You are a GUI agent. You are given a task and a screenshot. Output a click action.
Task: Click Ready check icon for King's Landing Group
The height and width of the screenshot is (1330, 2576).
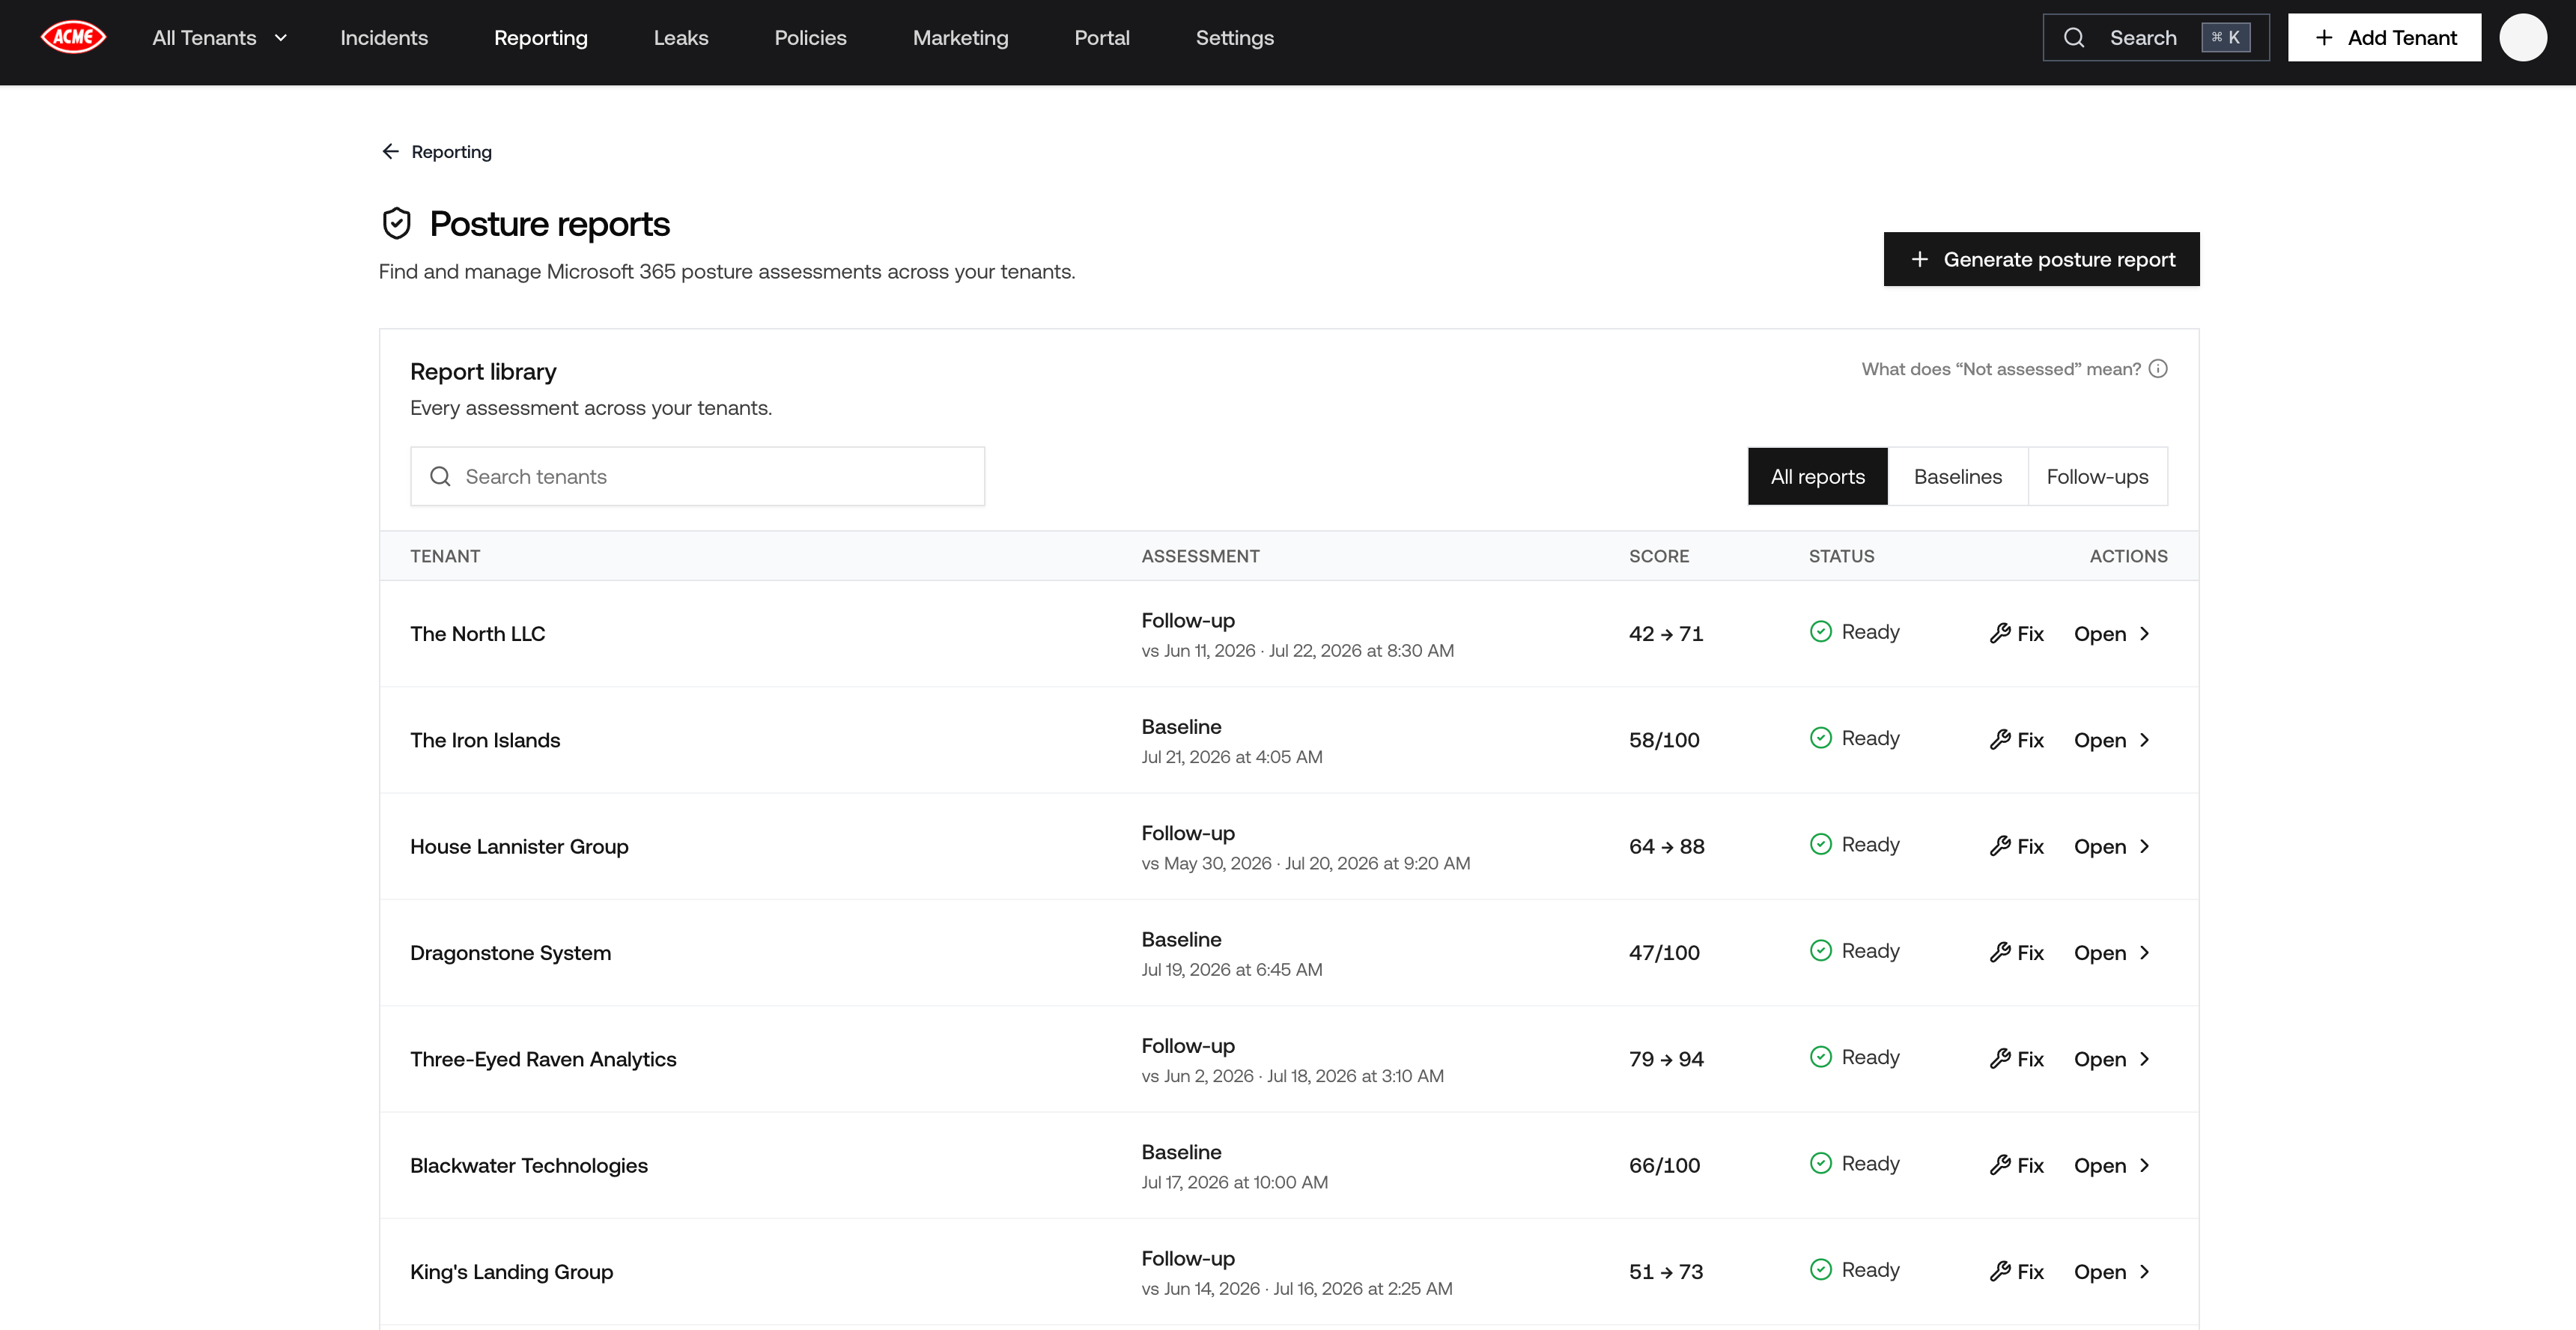tap(1821, 1269)
